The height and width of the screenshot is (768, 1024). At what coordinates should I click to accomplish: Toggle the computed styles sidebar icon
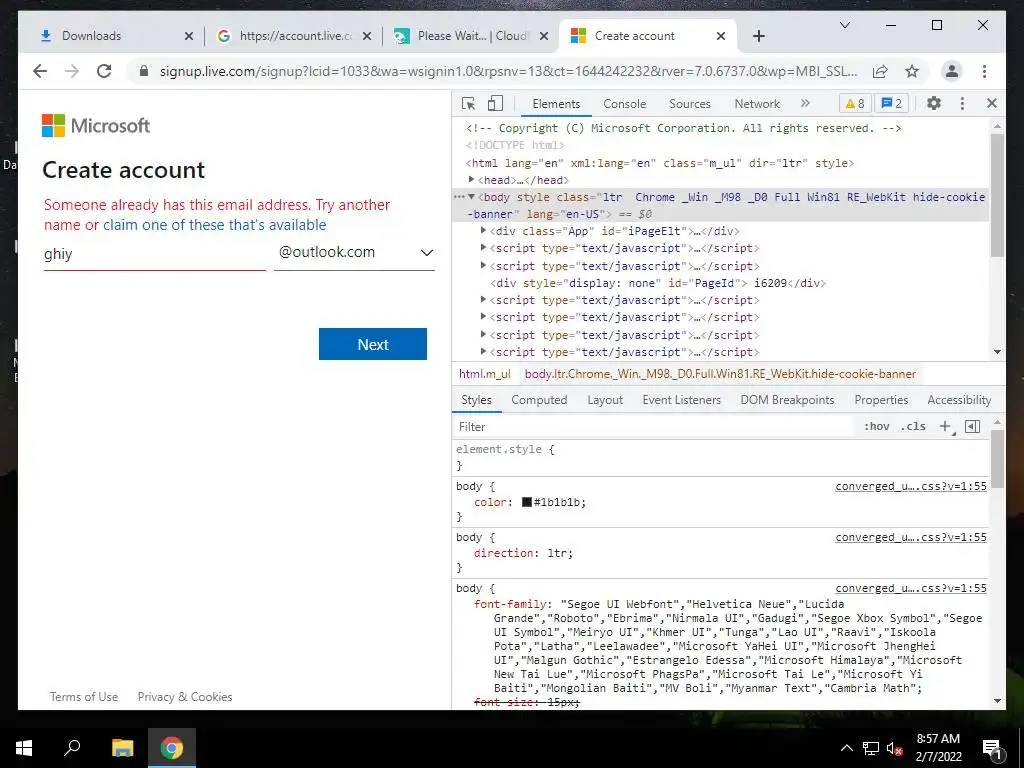pyautogui.click(x=972, y=426)
